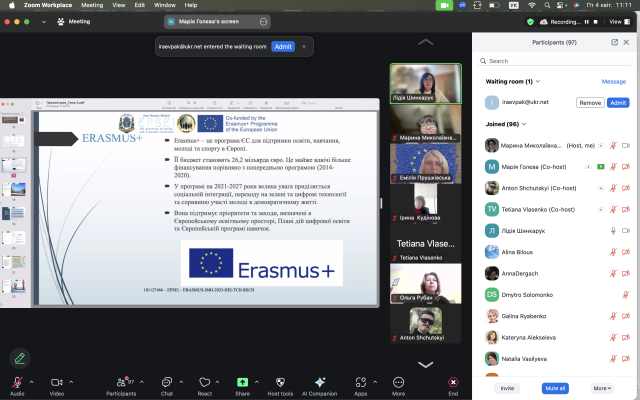Open the View layout options
Image resolution: width=640 pixels, height=400 pixels.
[x=620, y=22]
